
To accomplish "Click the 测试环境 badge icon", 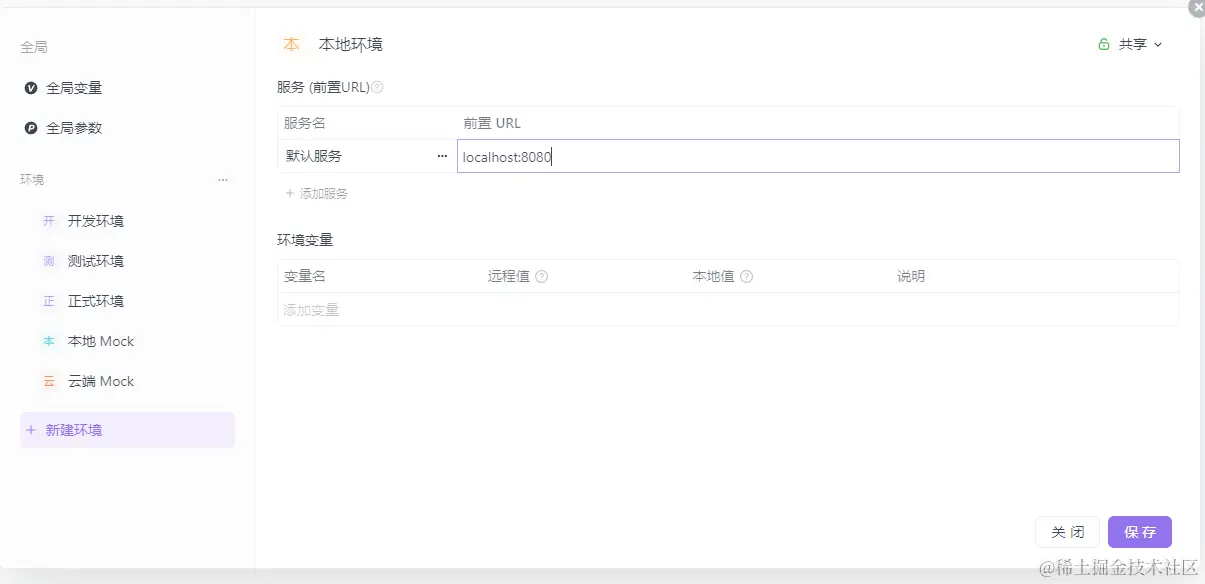I will click(x=49, y=261).
